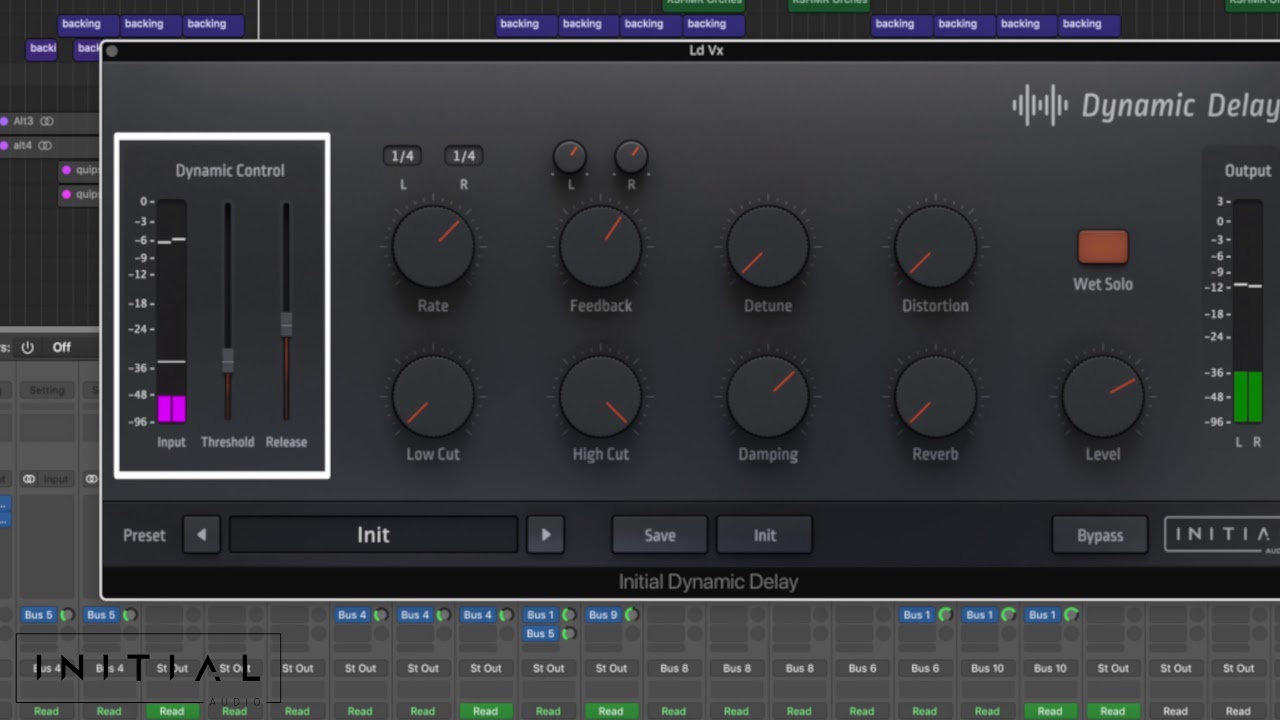Image resolution: width=1280 pixels, height=720 pixels.
Task: Open the Bus 5 send slot beneath Bus 1
Action: pos(541,634)
